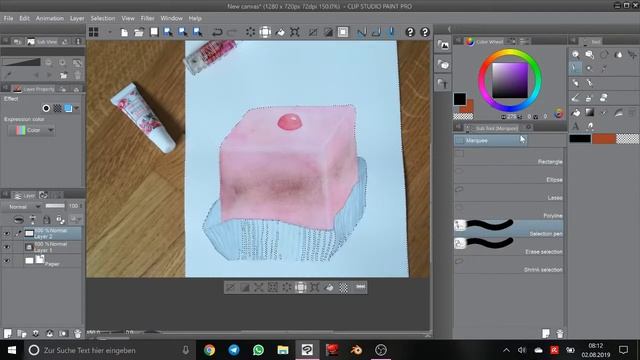
Task: Select the Auto select wand tool
Action: pyautogui.click(x=589, y=68)
